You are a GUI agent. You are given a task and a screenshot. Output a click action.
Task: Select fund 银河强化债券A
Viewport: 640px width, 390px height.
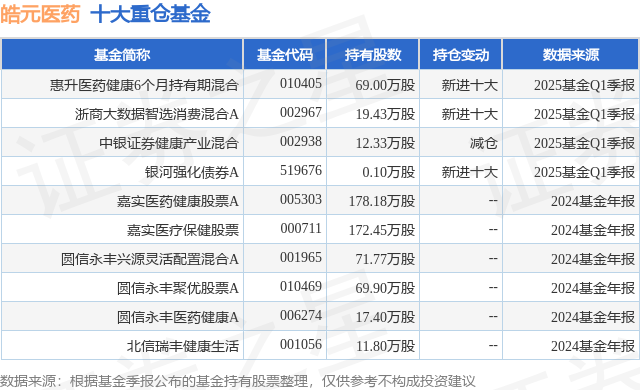[192, 172]
